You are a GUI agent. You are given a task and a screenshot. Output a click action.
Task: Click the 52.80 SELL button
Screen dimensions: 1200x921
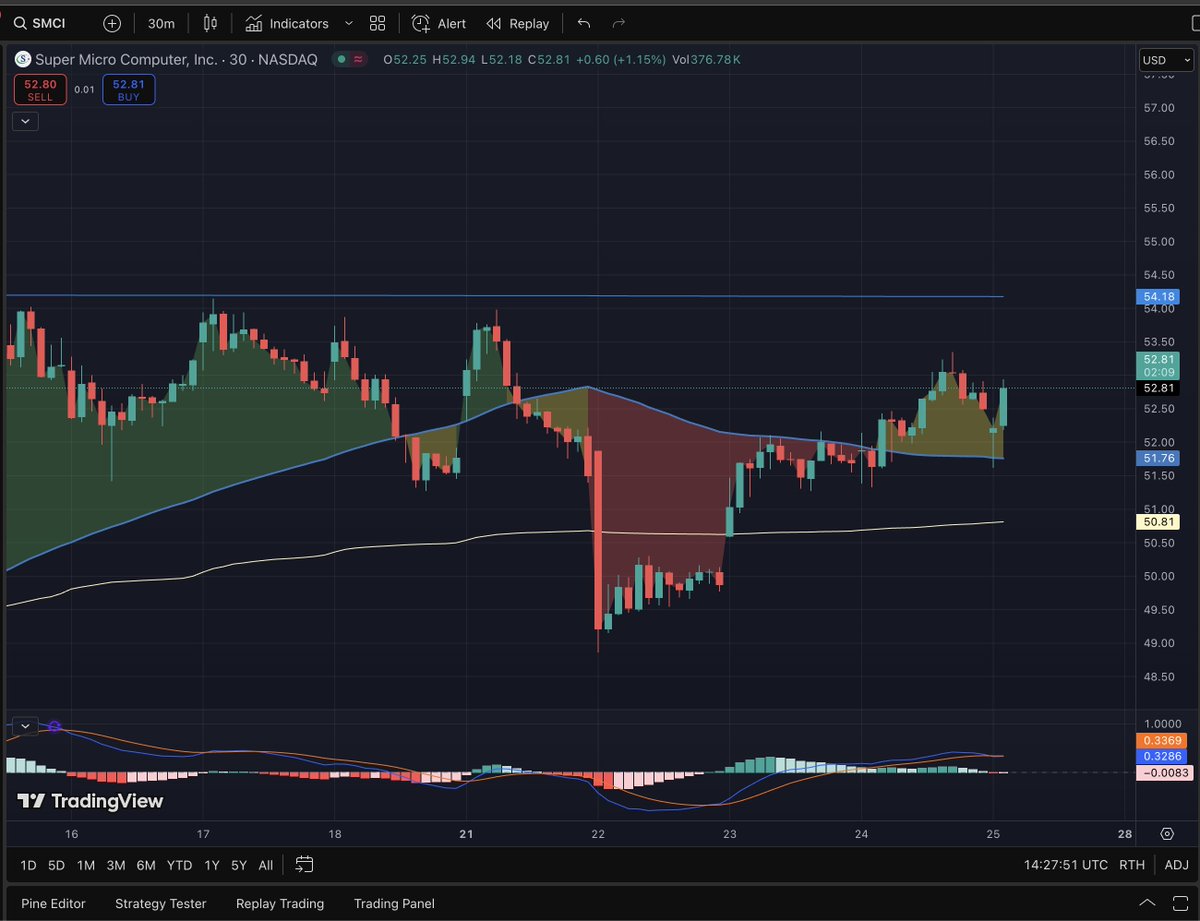pyautogui.click(x=40, y=90)
